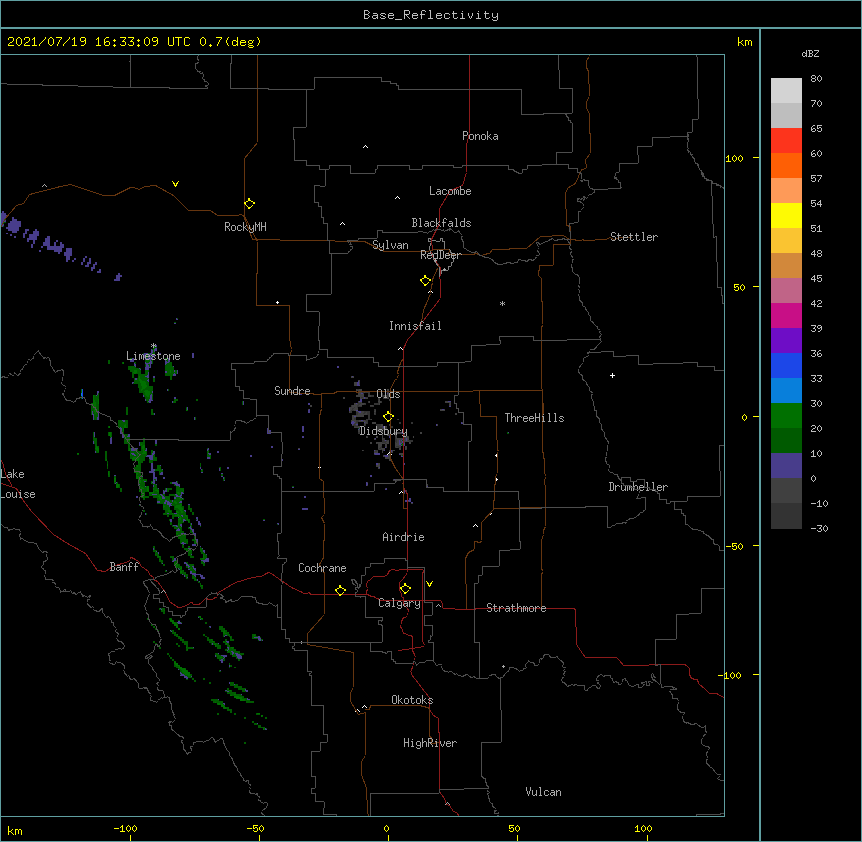Click the yellow marker near RockyMH
This screenshot has width=862, height=842.
(249, 204)
